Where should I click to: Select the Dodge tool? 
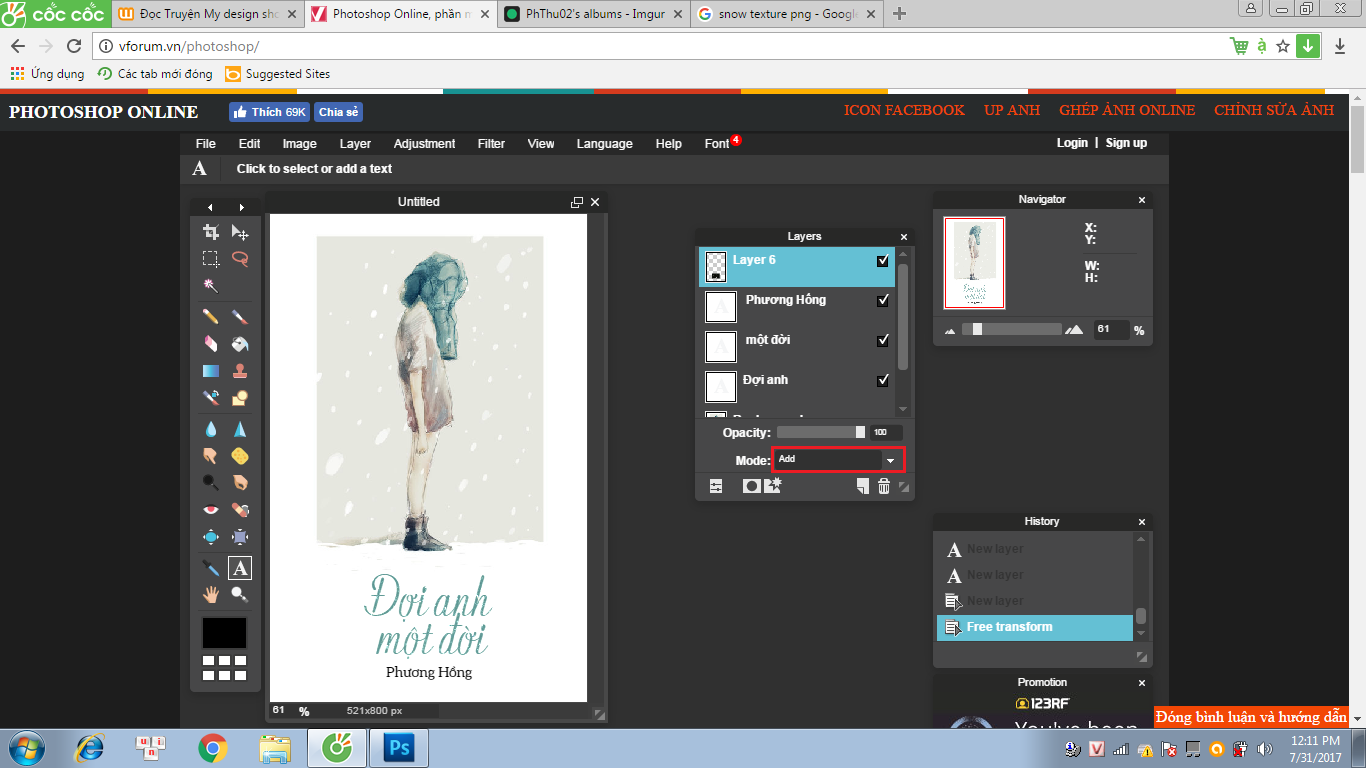click(x=211, y=483)
